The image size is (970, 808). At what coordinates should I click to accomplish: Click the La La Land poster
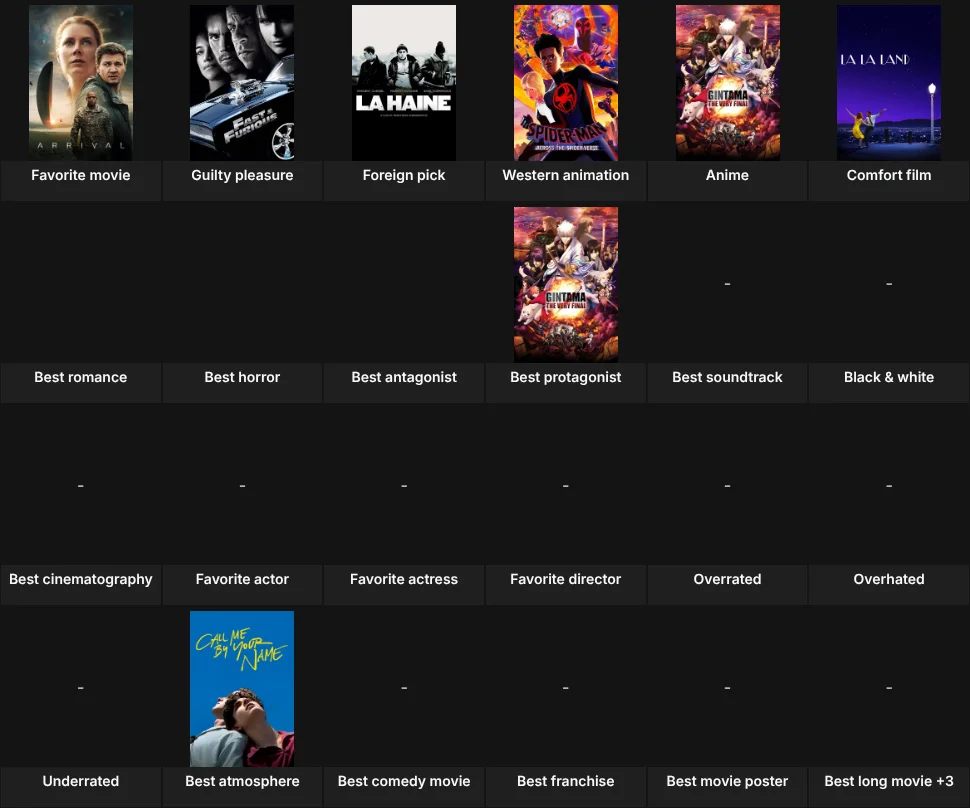tap(889, 83)
